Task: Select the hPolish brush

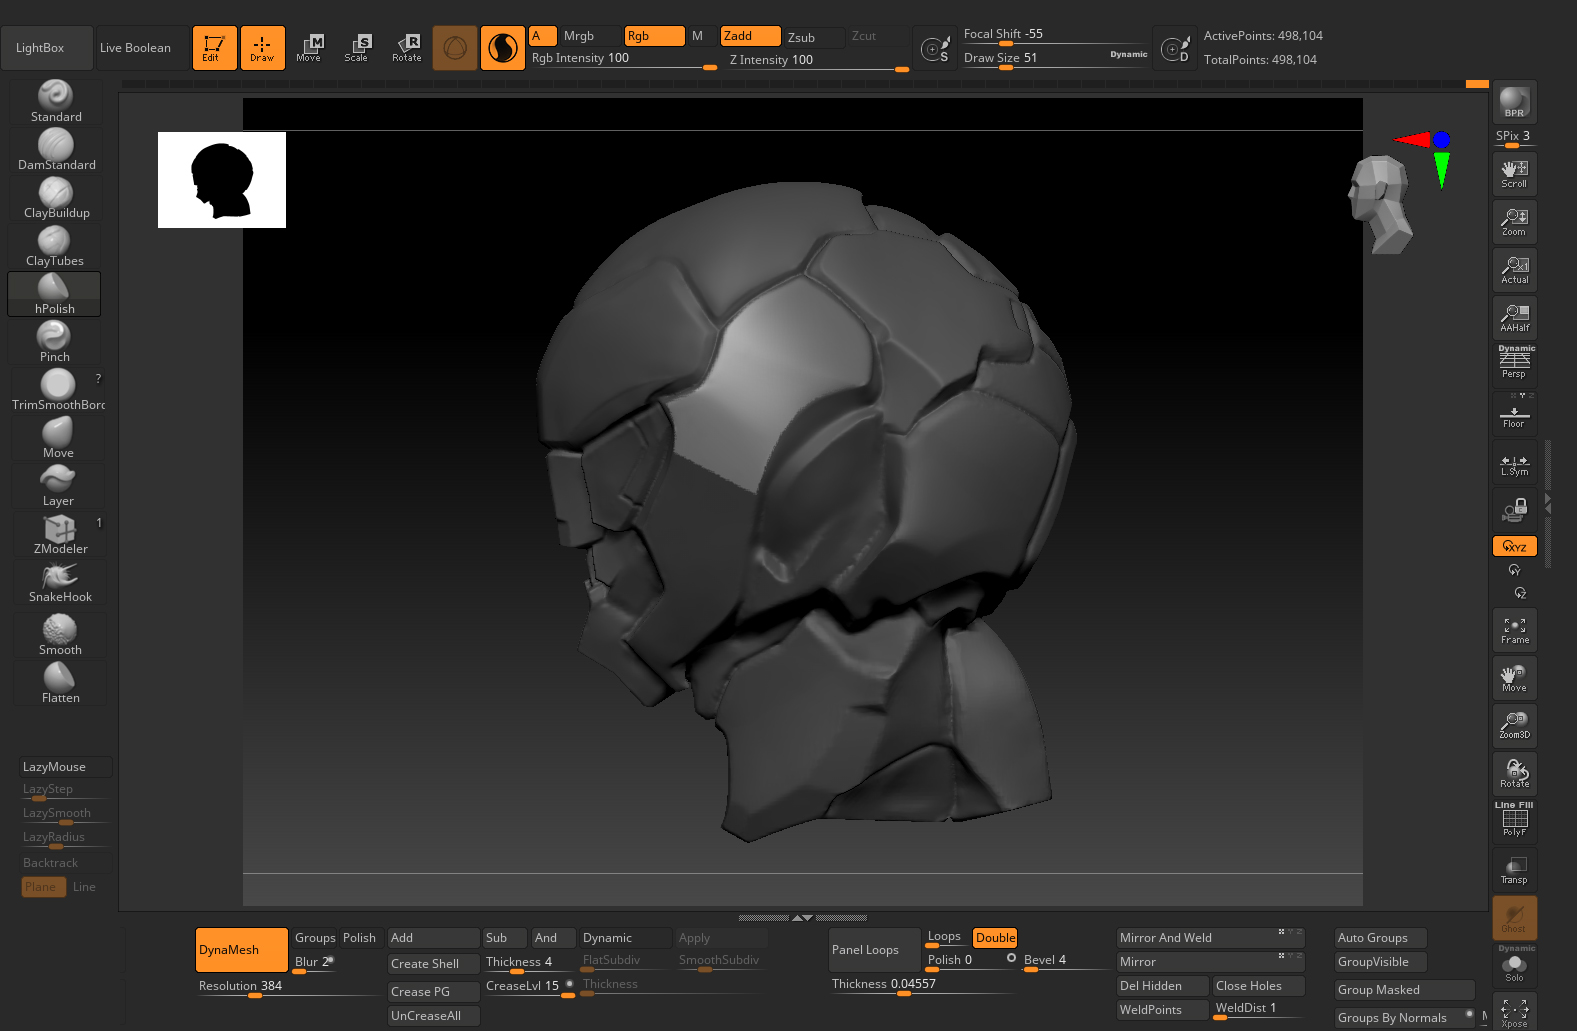Action: click(x=54, y=294)
